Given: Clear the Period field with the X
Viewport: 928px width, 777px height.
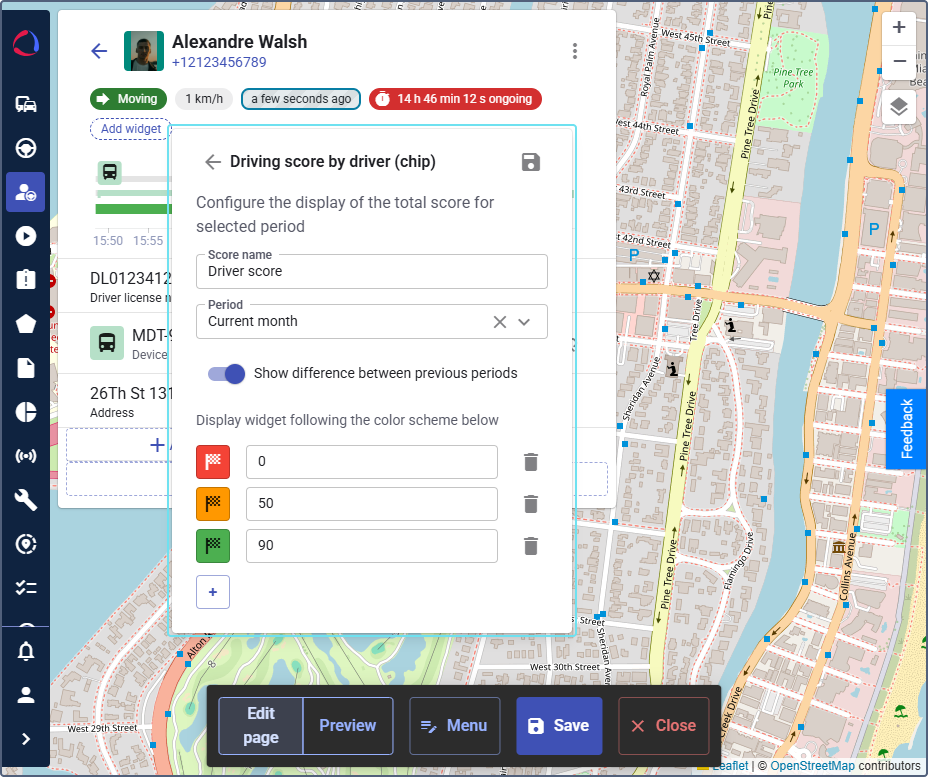Looking at the screenshot, I should pyautogui.click(x=499, y=322).
